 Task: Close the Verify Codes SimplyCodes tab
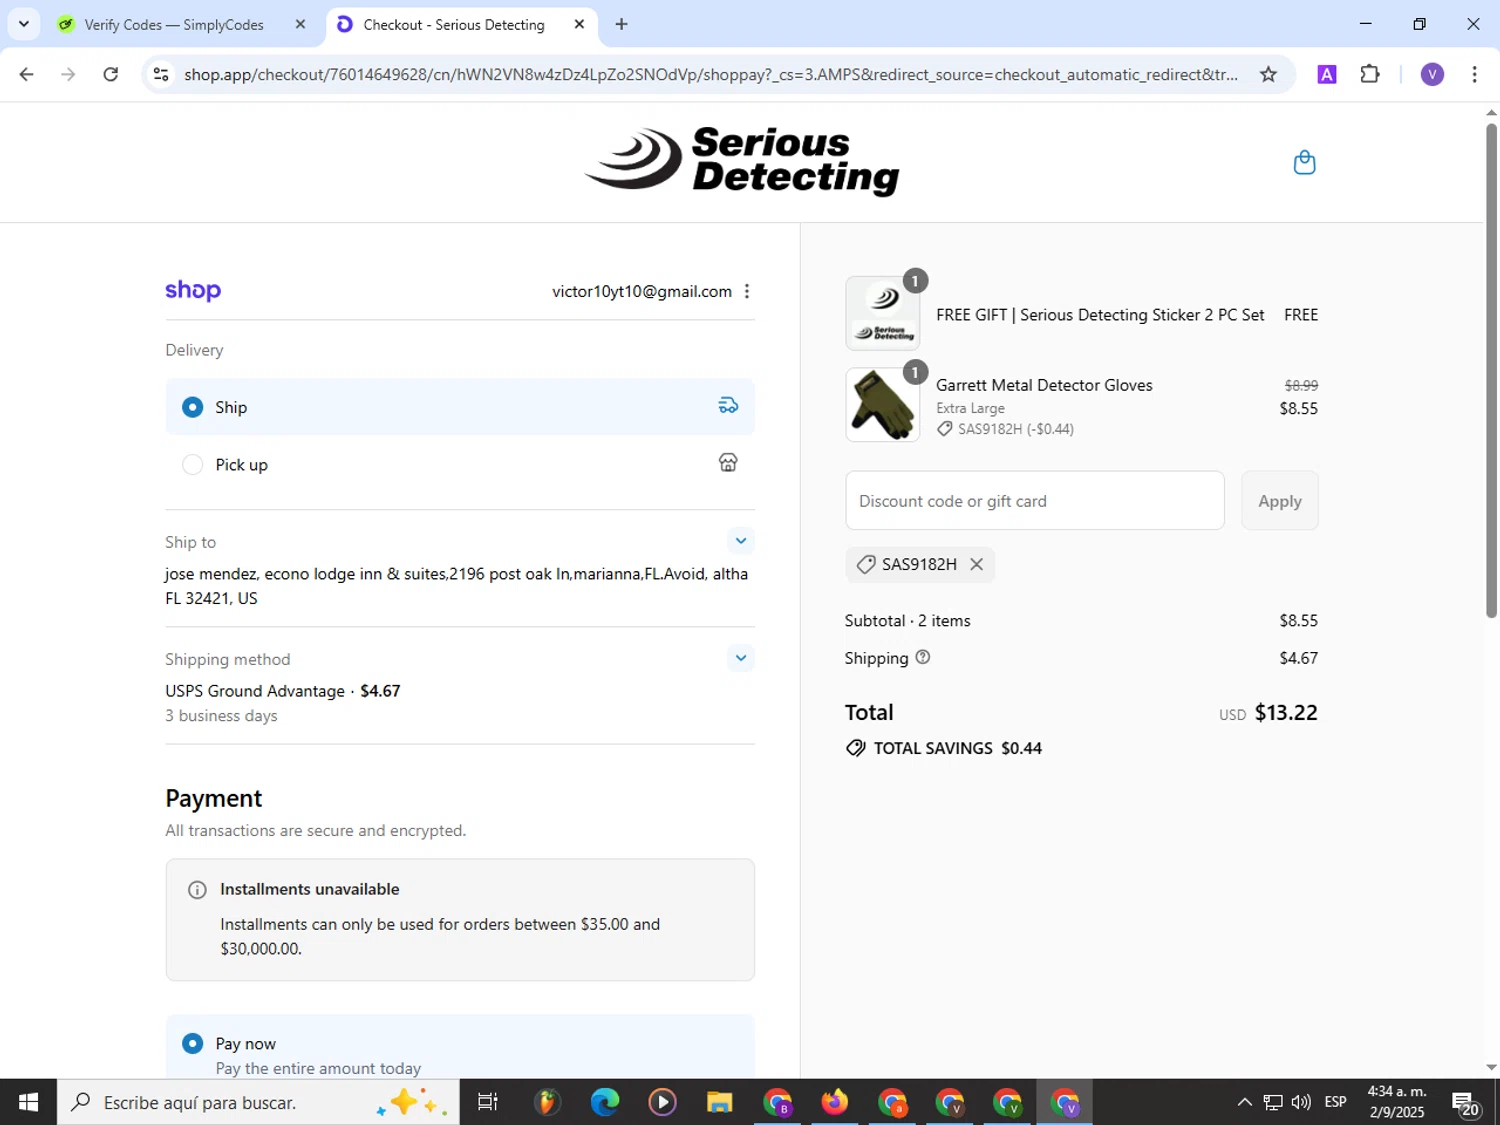tap(300, 24)
